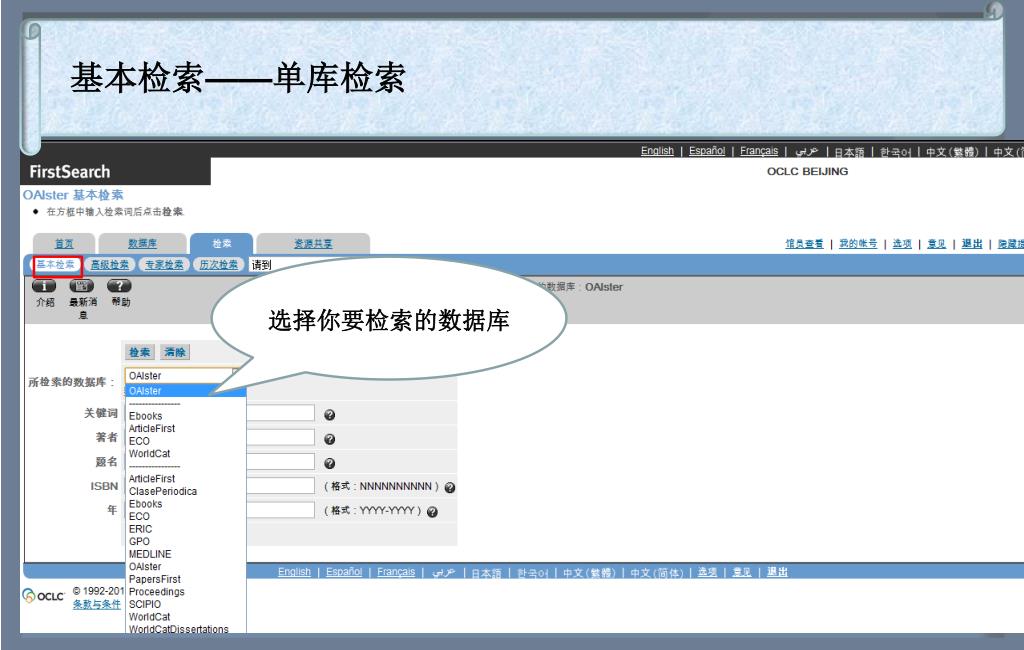The width and height of the screenshot is (1024, 650).
Task: Click the OCLC logo
Action: pos(43,596)
